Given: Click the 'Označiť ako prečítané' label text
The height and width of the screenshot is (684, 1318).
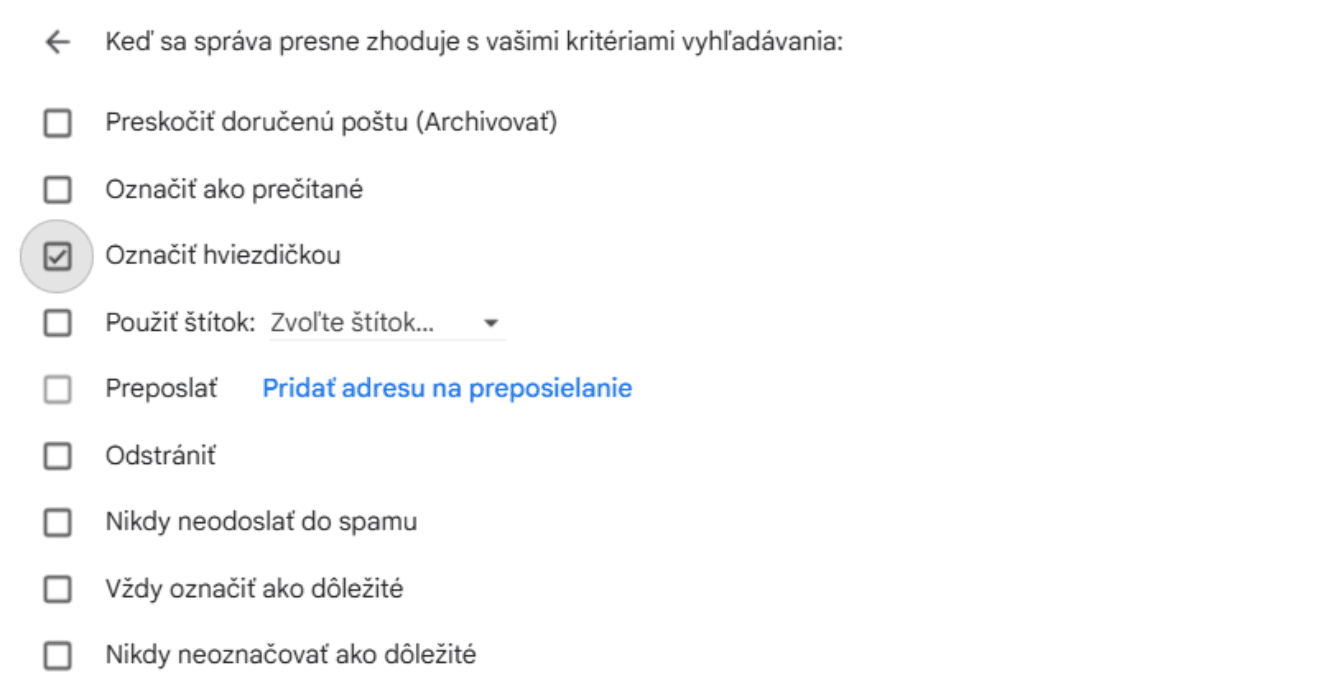Looking at the screenshot, I should pyautogui.click(x=234, y=189).
